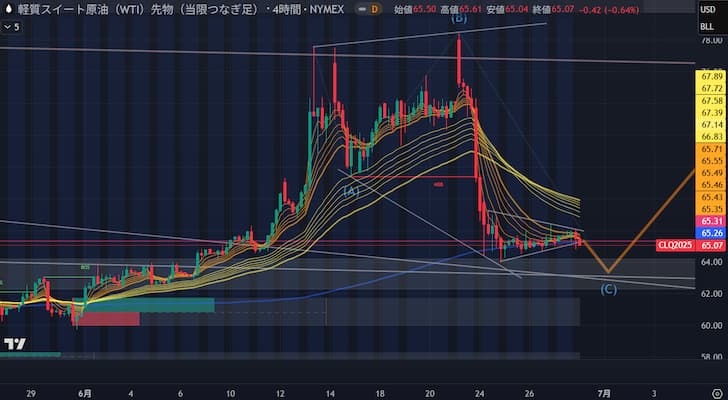Image resolution: width=728 pixels, height=400 pixels.
Task: Select the (C) wave label
Action: (x=609, y=290)
